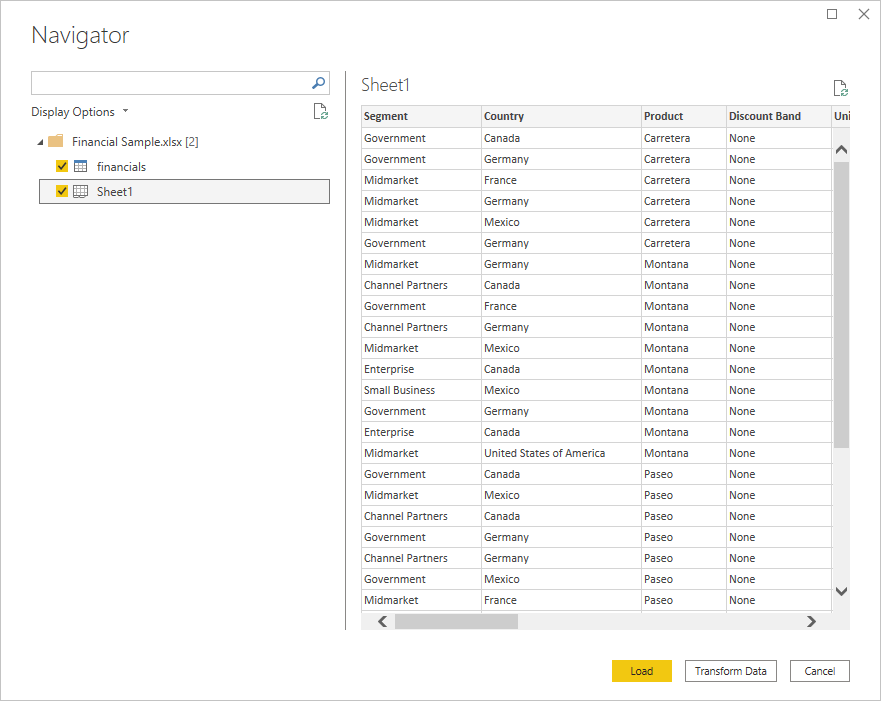Click the Segment column header
This screenshot has width=881, height=701.
pos(420,116)
